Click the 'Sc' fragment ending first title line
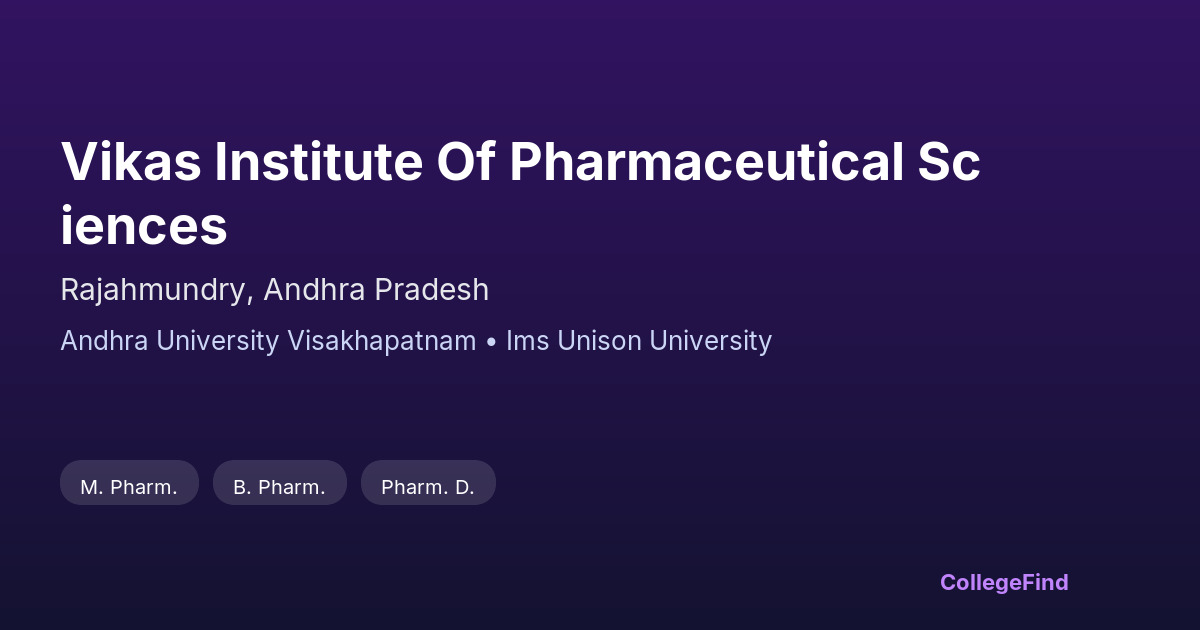 (x=949, y=161)
